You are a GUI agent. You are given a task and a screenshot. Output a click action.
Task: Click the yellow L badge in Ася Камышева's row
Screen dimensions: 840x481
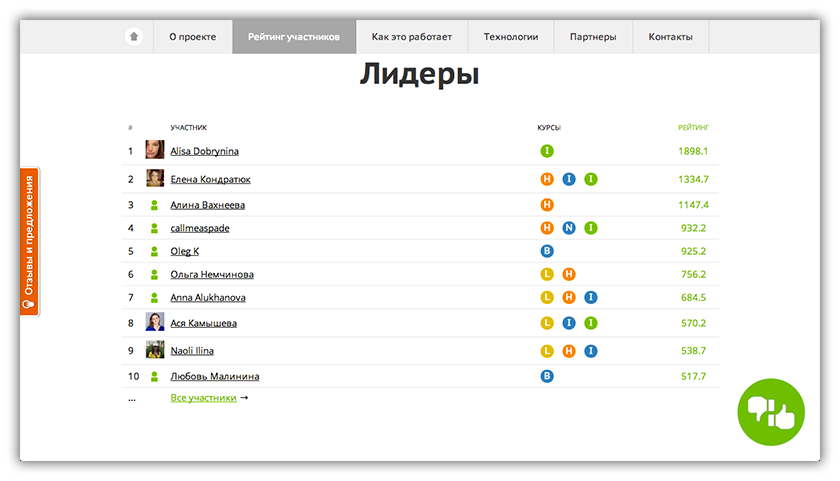click(x=547, y=323)
